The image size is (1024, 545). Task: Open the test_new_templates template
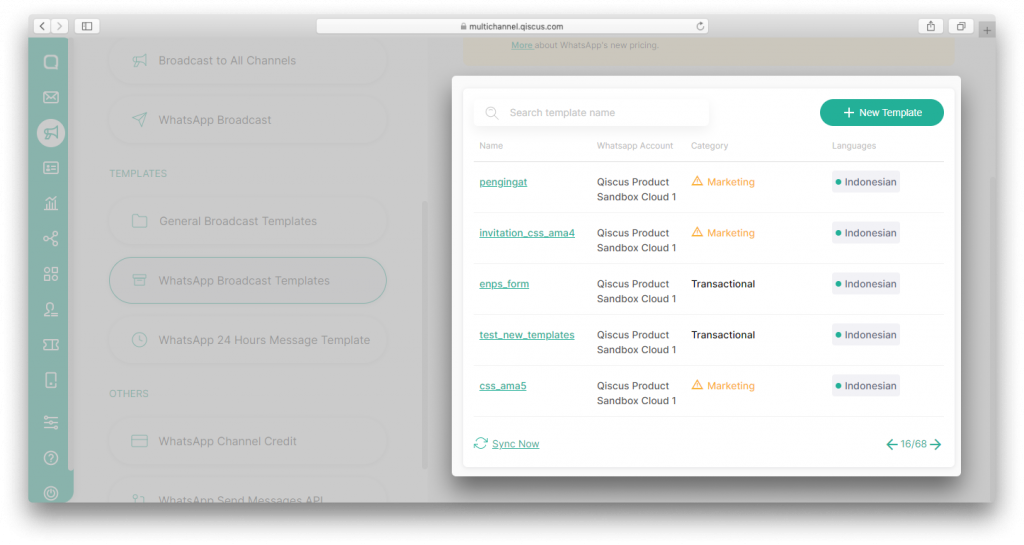(x=527, y=335)
